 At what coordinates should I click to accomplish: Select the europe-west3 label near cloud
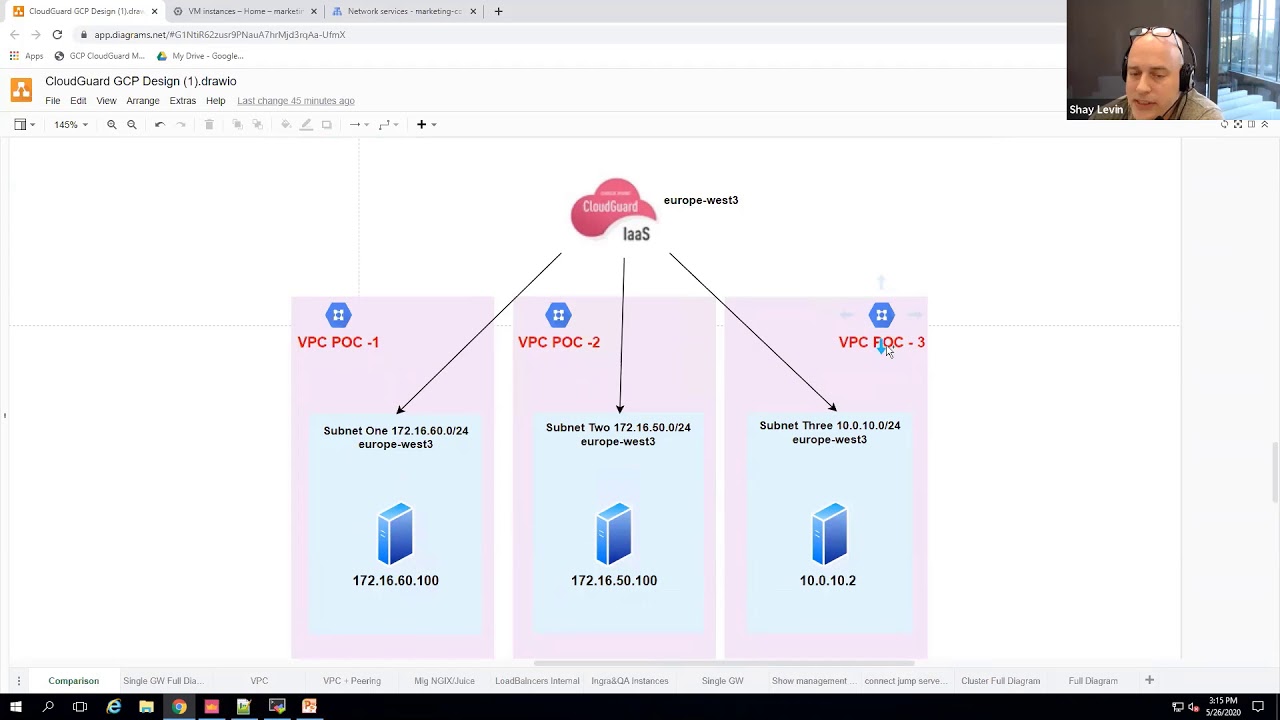[x=701, y=200]
